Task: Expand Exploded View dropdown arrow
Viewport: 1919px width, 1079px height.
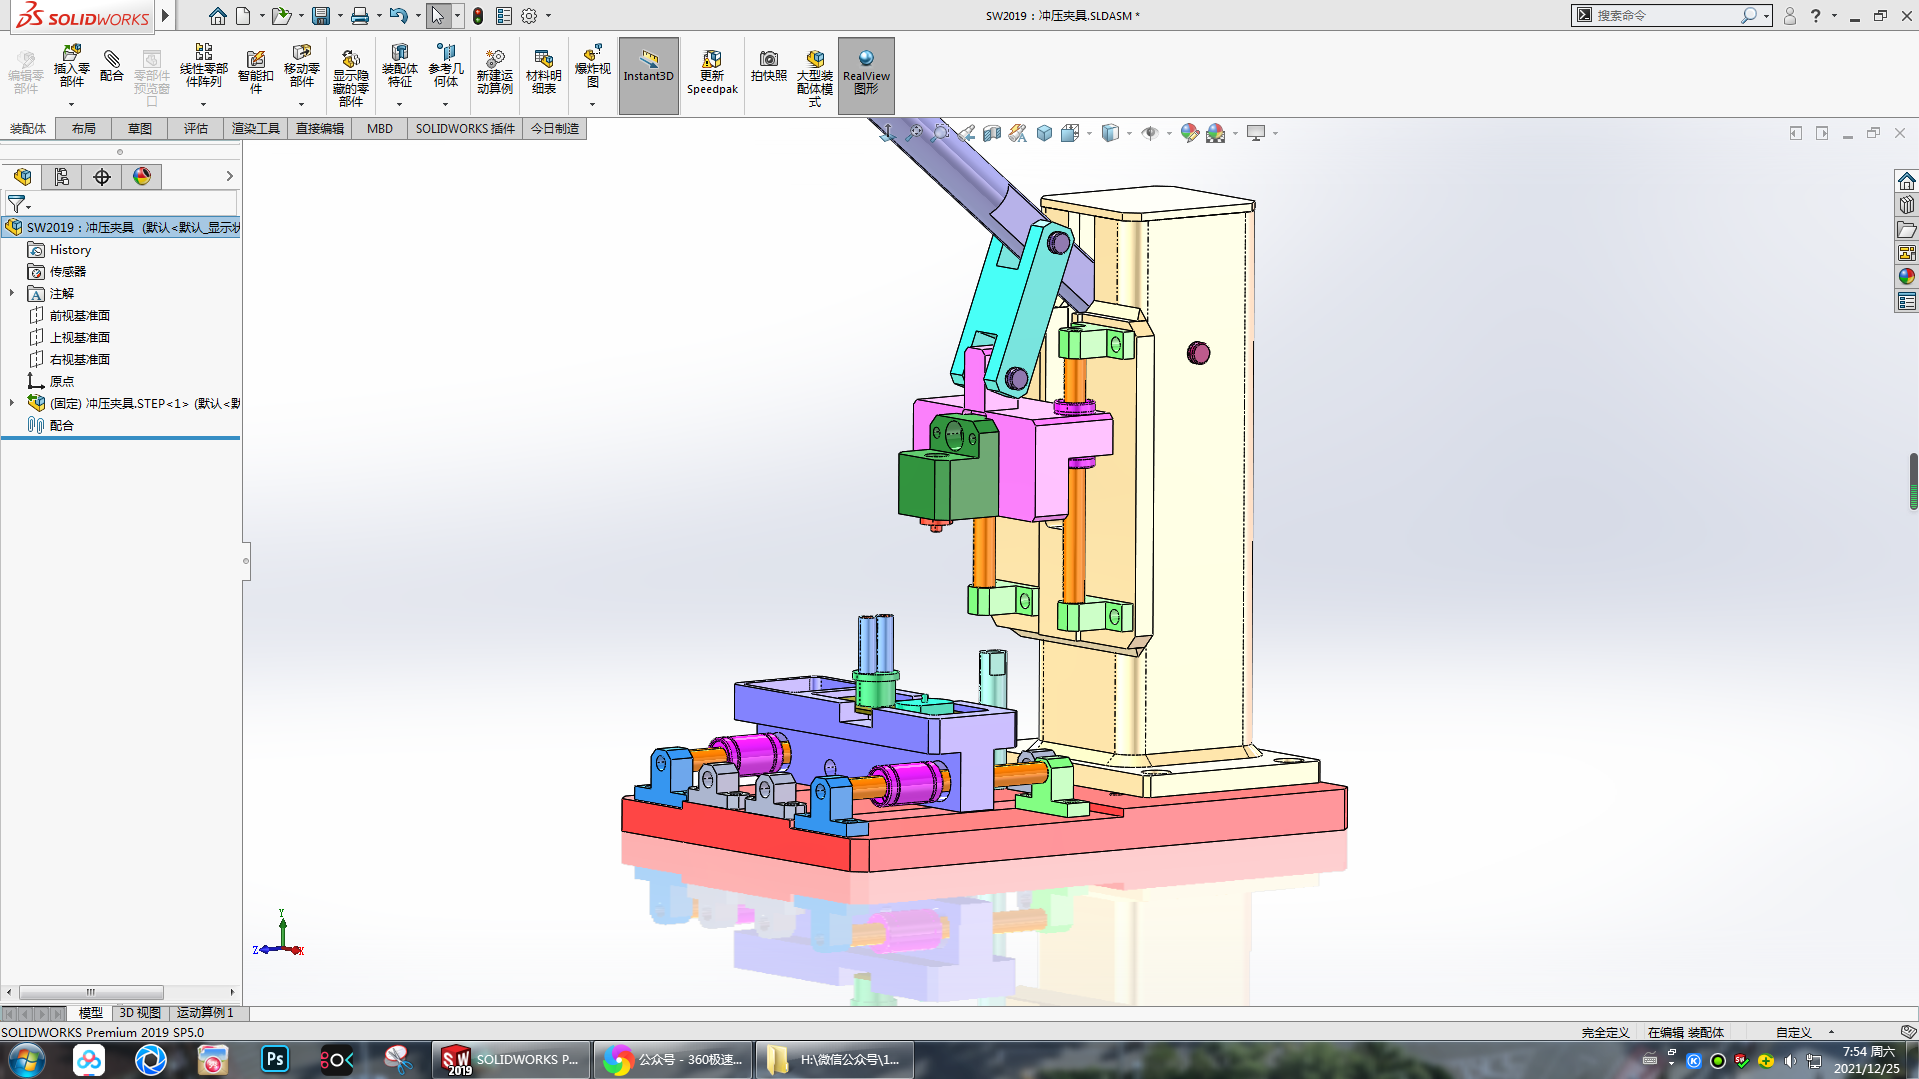Action: 592,104
